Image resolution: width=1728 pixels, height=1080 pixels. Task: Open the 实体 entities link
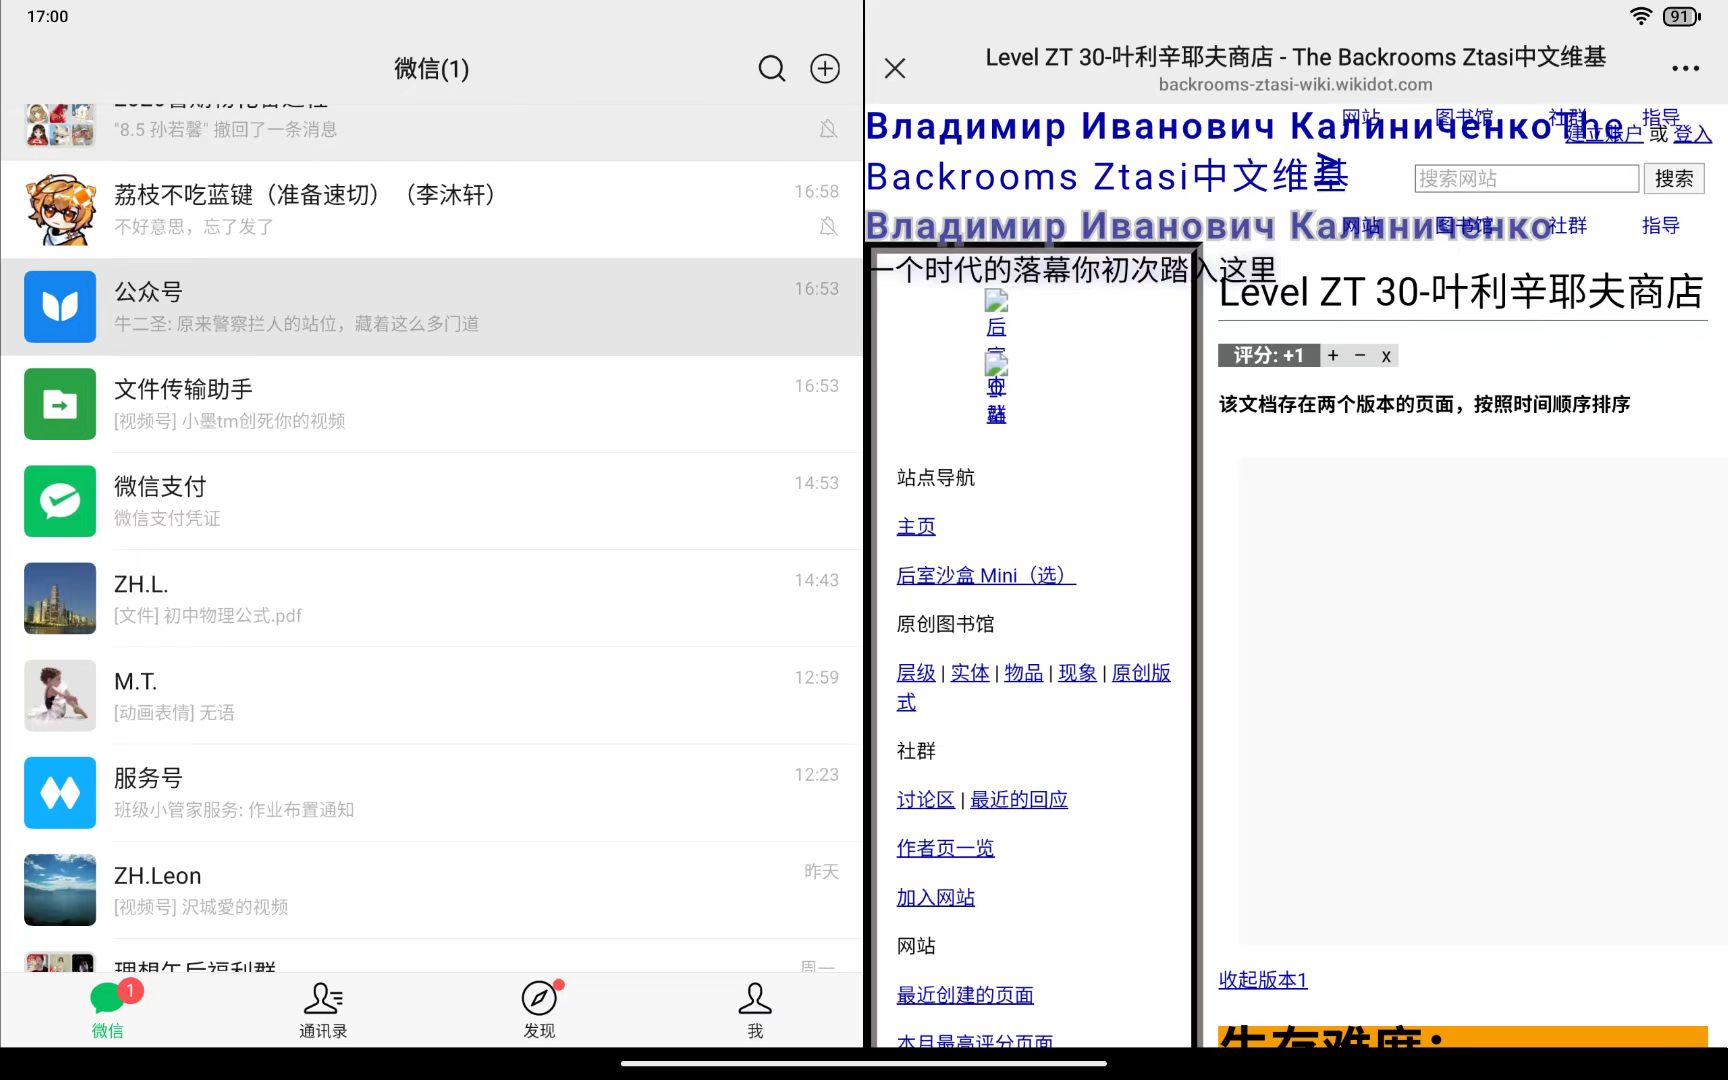click(x=970, y=673)
